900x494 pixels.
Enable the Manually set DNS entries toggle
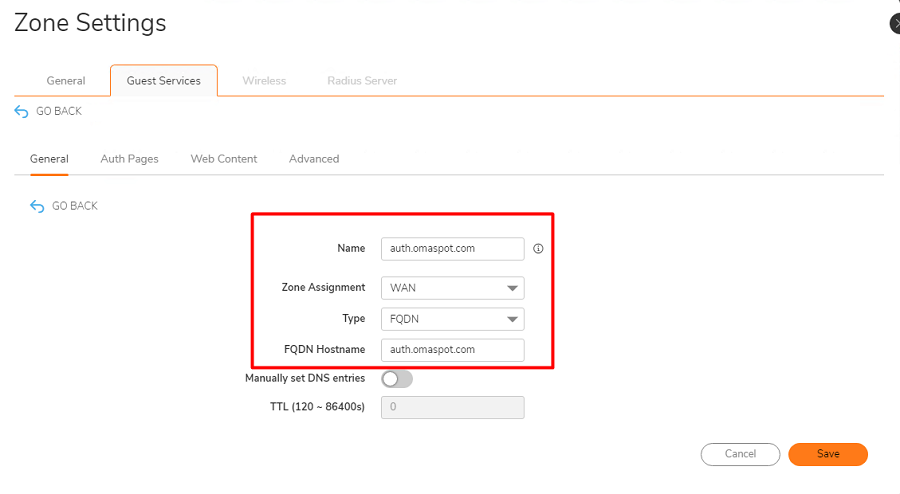pos(397,379)
